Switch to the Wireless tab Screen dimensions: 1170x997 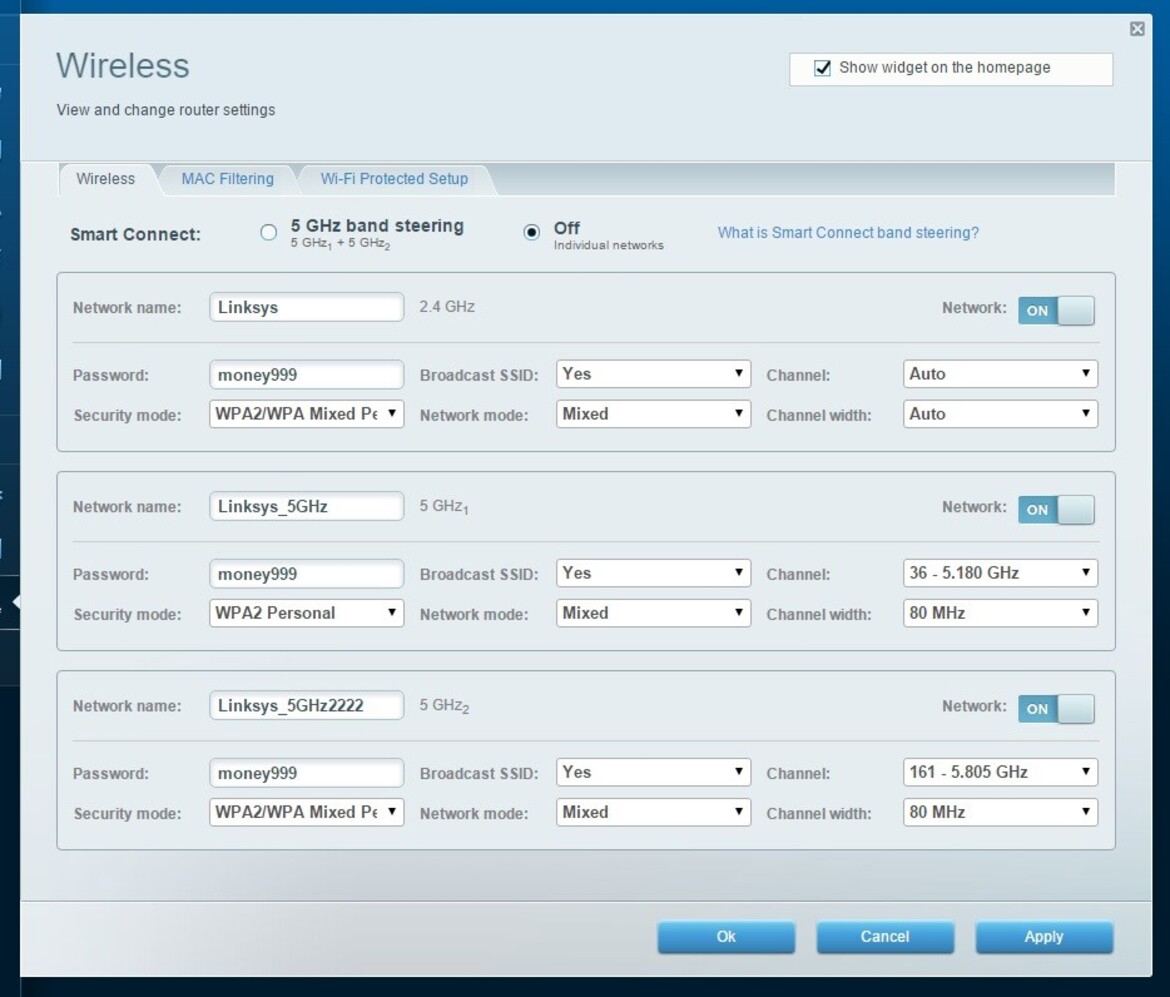click(x=106, y=179)
